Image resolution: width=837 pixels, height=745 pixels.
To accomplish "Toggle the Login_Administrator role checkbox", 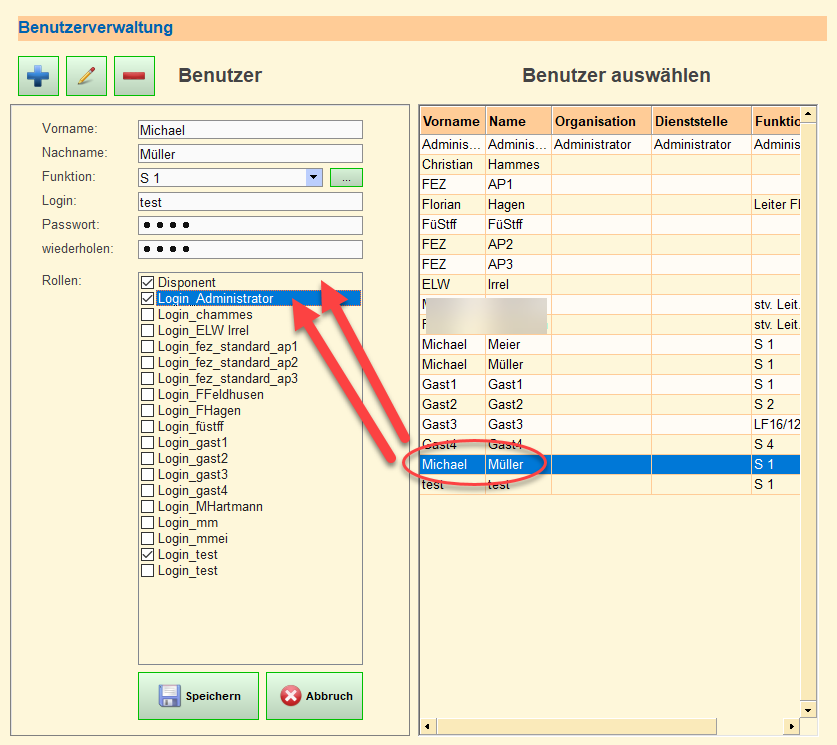I will click(148, 299).
